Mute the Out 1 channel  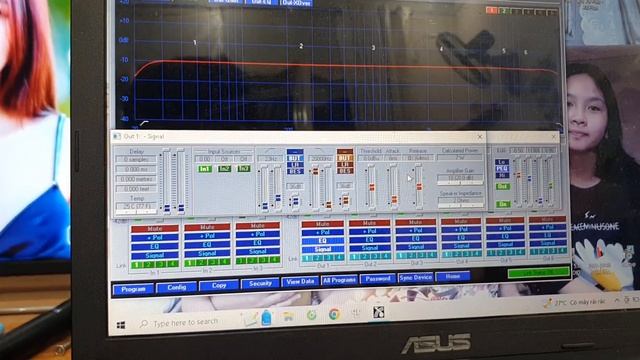point(322,224)
